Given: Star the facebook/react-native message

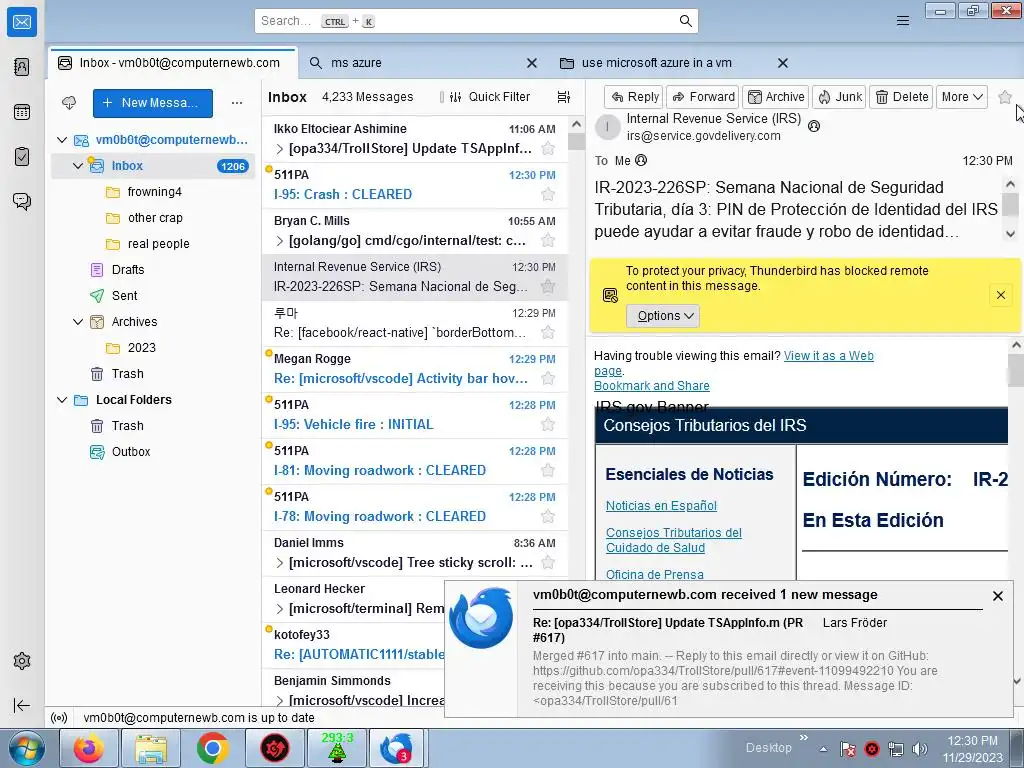Looking at the screenshot, I should (x=548, y=332).
